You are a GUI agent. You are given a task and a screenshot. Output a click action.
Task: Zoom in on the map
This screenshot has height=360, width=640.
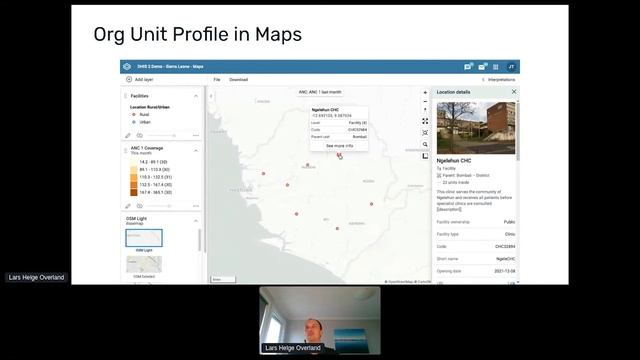425,93
